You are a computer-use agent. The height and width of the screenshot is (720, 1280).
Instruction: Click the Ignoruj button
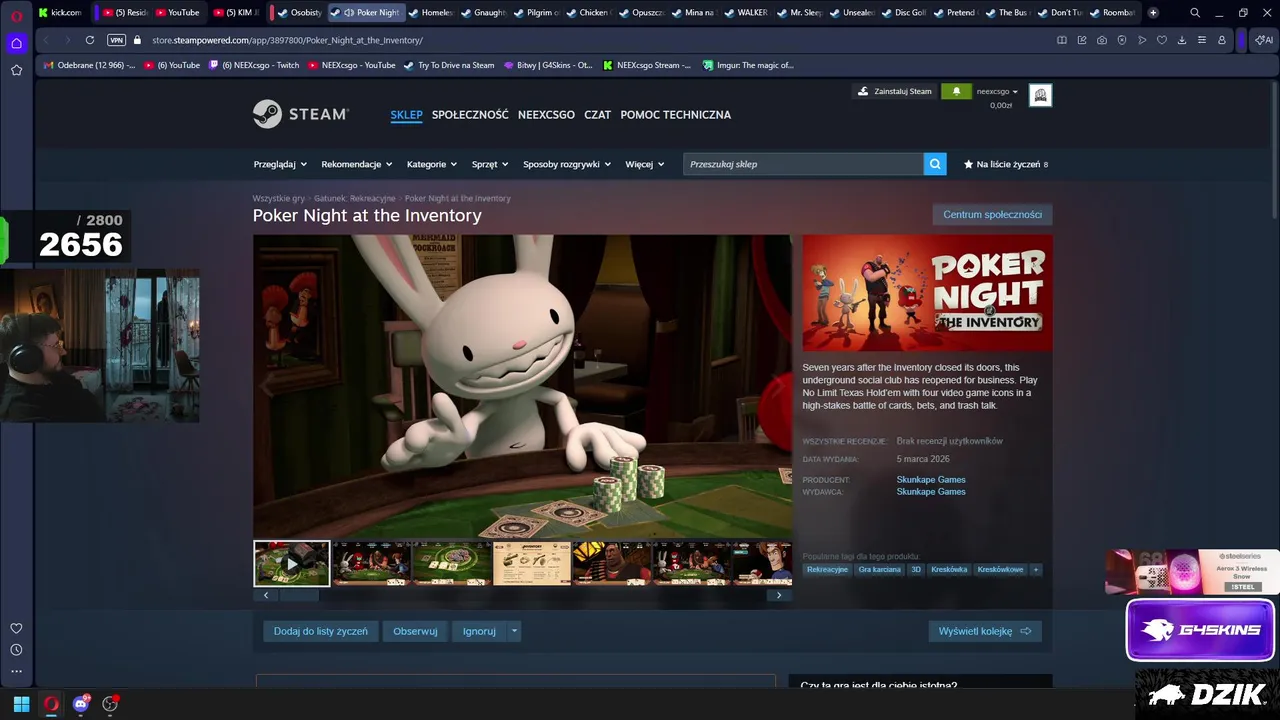click(479, 631)
